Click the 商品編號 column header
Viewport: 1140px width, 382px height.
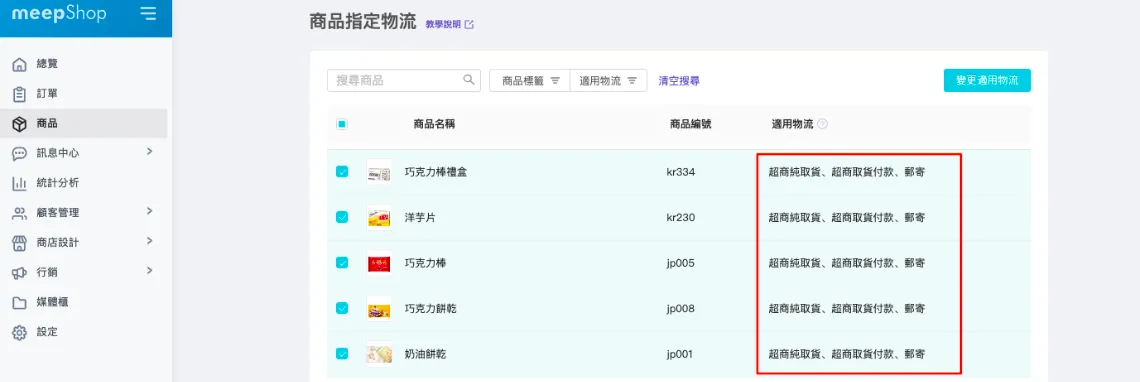pos(691,124)
